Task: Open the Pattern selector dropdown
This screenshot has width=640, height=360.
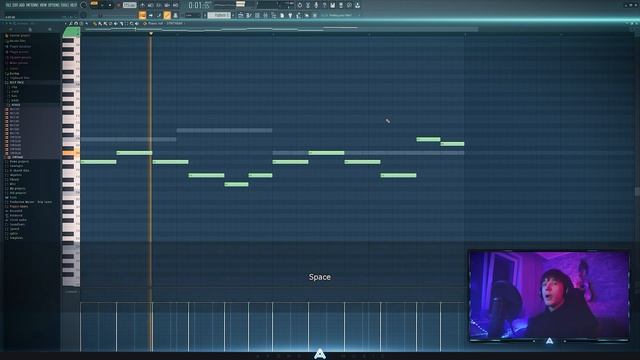Action: click(x=219, y=15)
